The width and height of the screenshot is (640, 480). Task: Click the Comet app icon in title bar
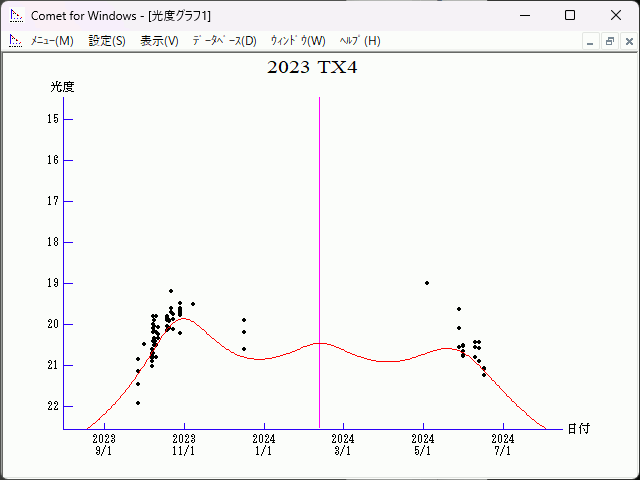(x=17, y=16)
